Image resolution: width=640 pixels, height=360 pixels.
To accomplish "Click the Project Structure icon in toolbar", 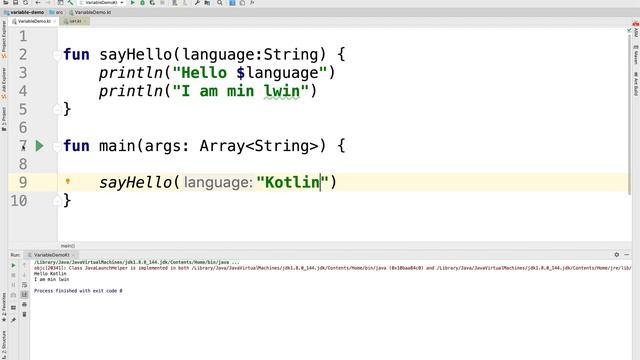I will pos(207,2).
